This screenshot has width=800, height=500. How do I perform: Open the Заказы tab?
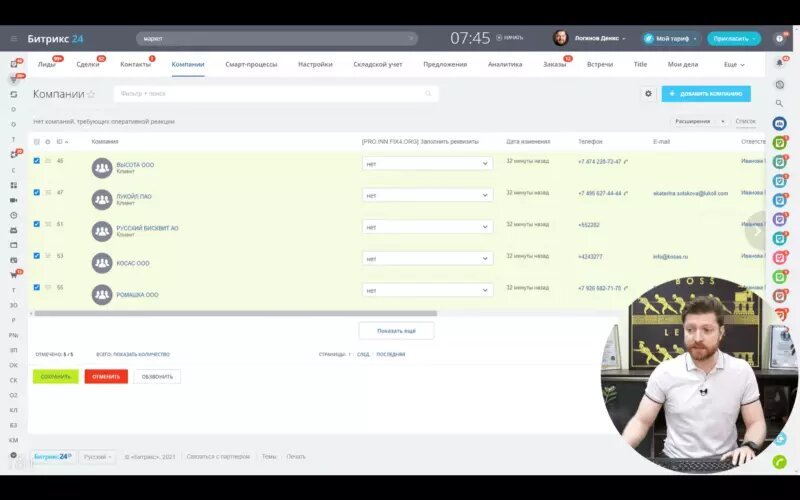pyautogui.click(x=555, y=64)
